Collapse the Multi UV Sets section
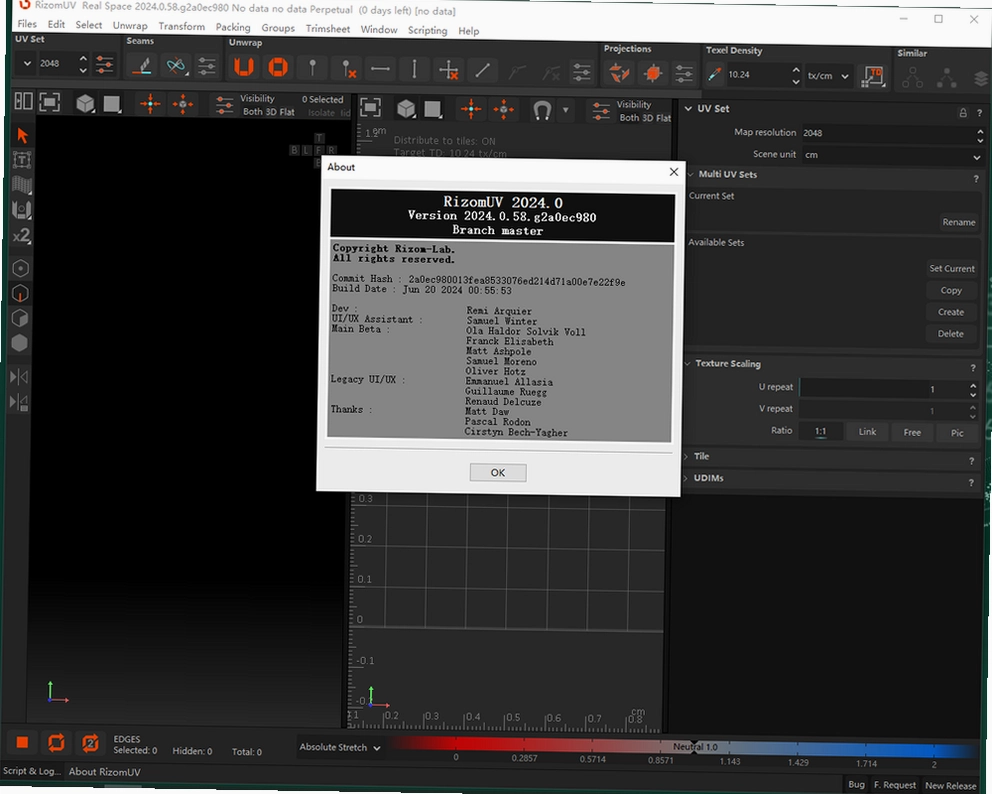This screenshot has height=794, width=992. (x=691, y=174)
